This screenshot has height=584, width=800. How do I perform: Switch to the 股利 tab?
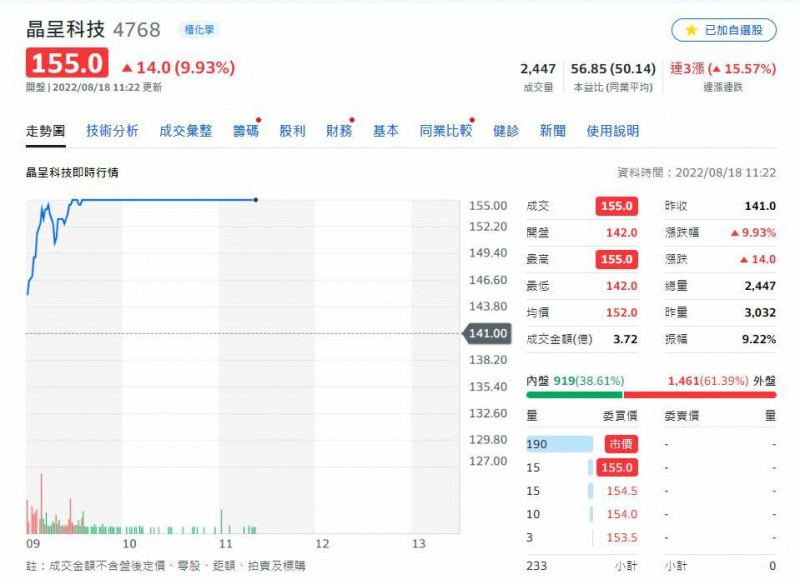click(x=292, y=131)
